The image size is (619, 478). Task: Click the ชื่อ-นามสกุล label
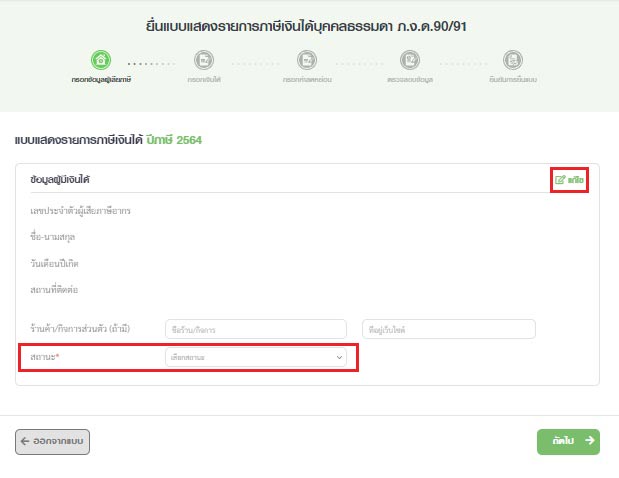(x=53, y=237)
